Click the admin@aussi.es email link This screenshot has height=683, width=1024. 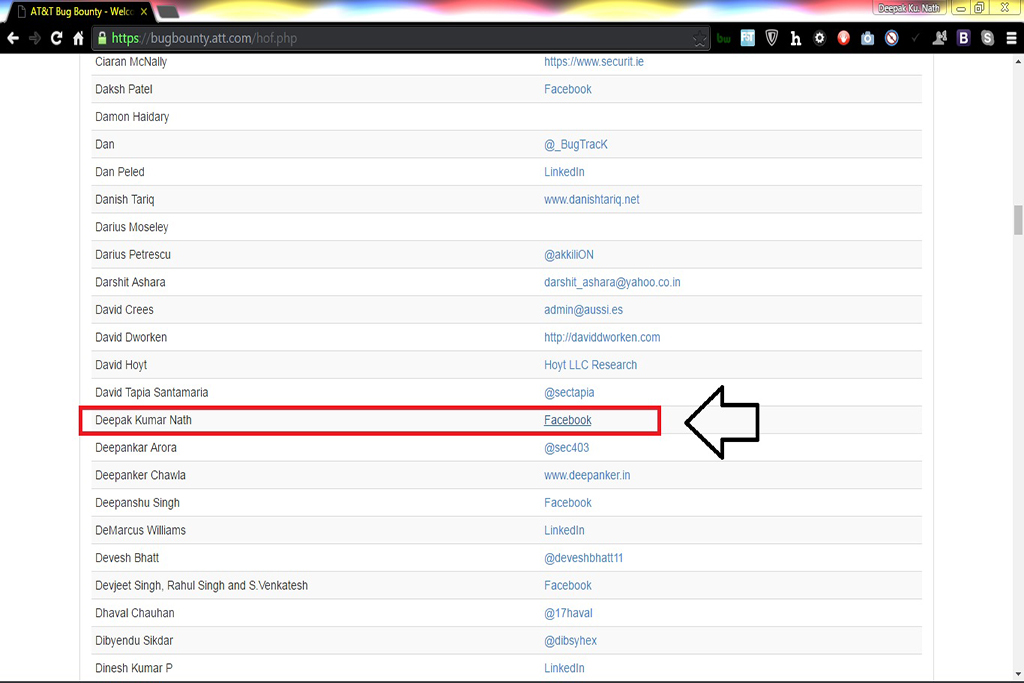coord(583,310)
